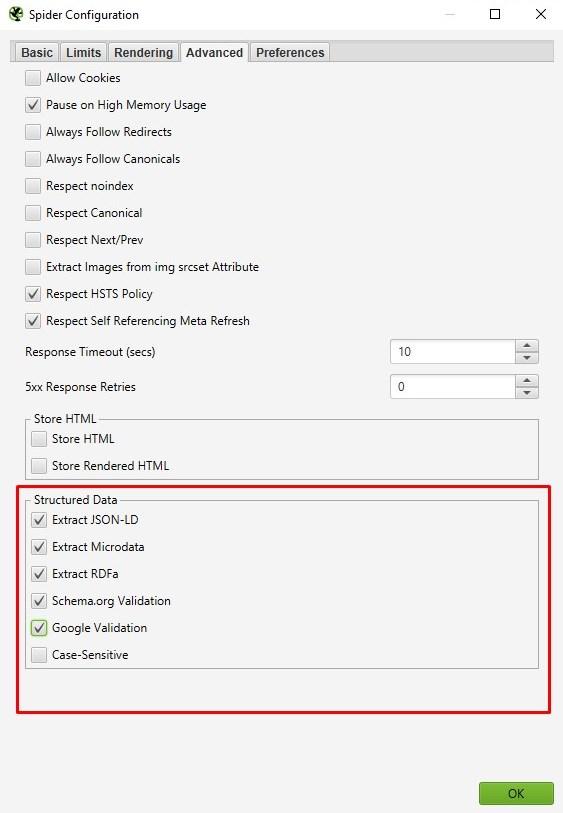Increase 5xx Response Retries using up arrow
Image resolution: width=563 pixels, height=813 pixels.
click(527, 381)
